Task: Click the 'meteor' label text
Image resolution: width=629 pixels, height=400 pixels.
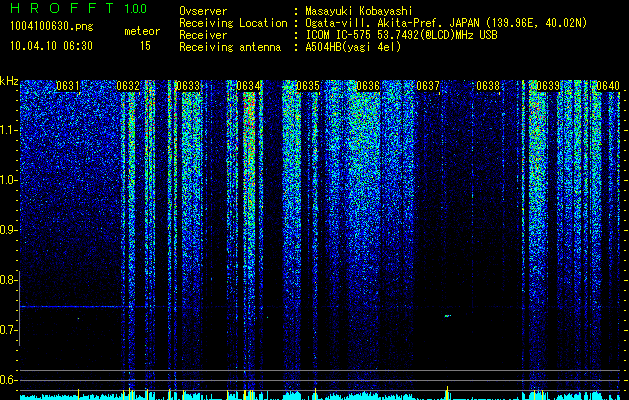Action: click(x=142, y=31)
